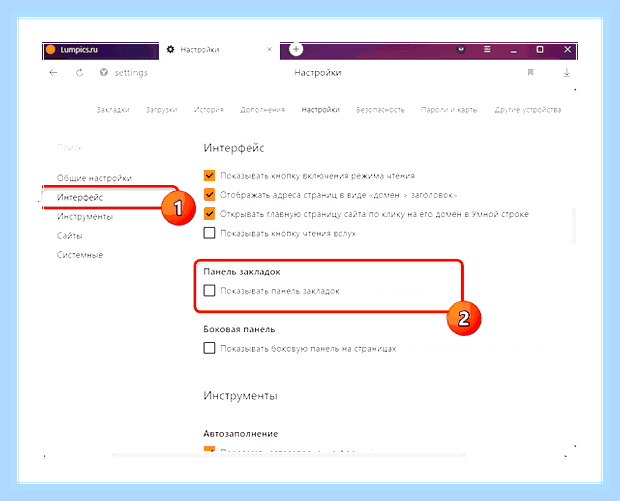The image size is (620, 501).
Task: Open the Настройки section in top navigation
Action: coord(321,110)
